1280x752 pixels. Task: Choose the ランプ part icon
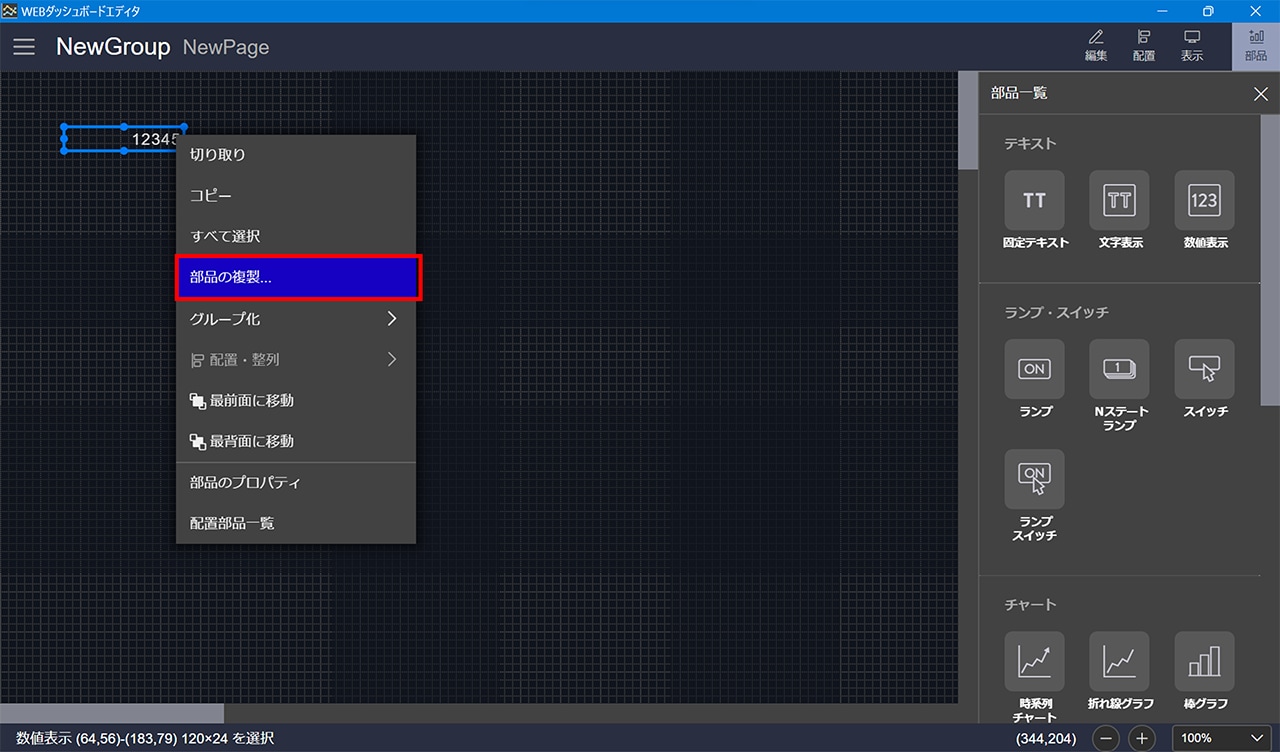pyautogui.click(x=1034, y=370)
